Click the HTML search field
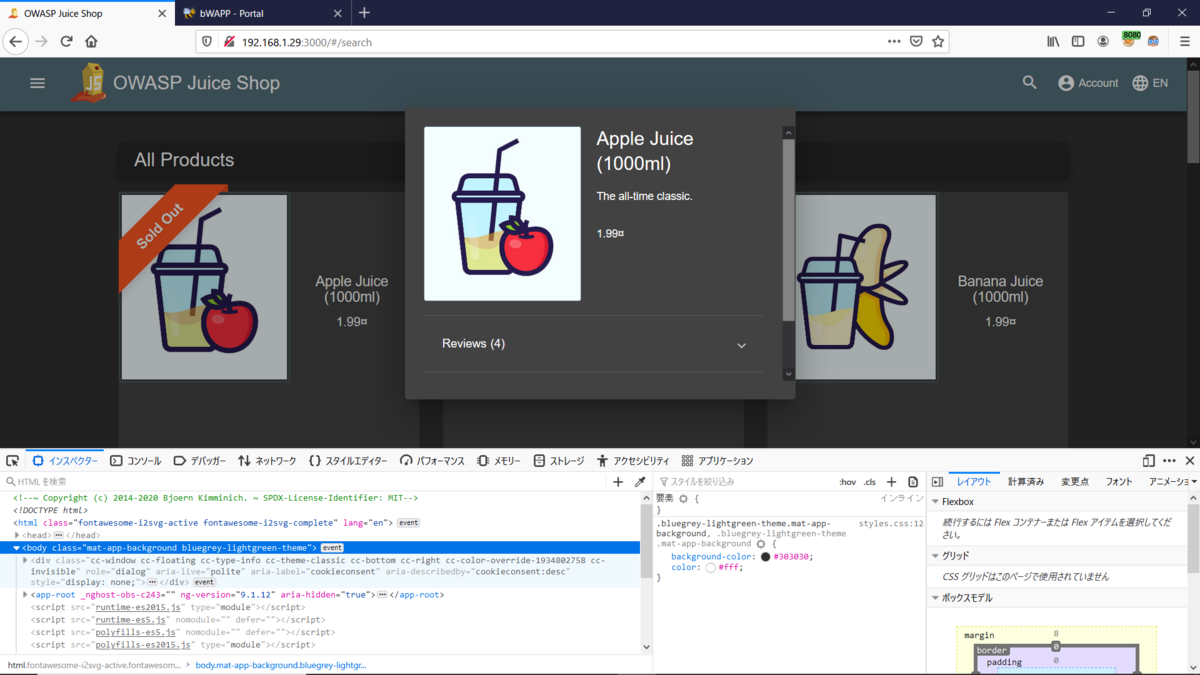1200x675 pixels. [x=305, y=482]
